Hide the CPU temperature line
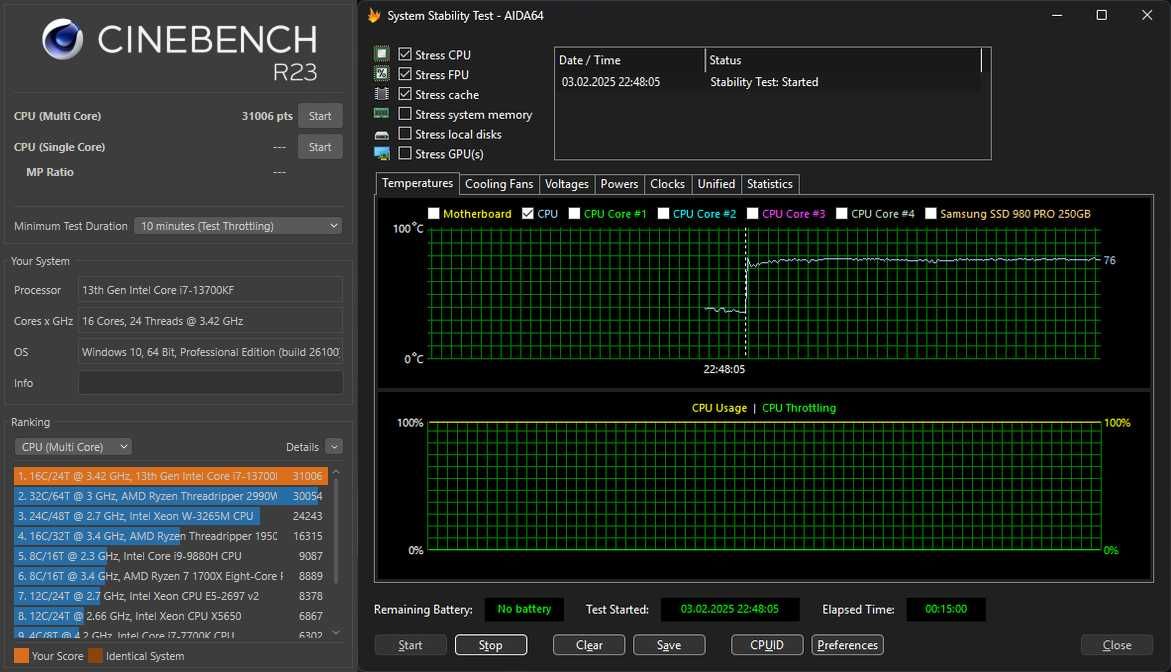 tap(528, 214)
